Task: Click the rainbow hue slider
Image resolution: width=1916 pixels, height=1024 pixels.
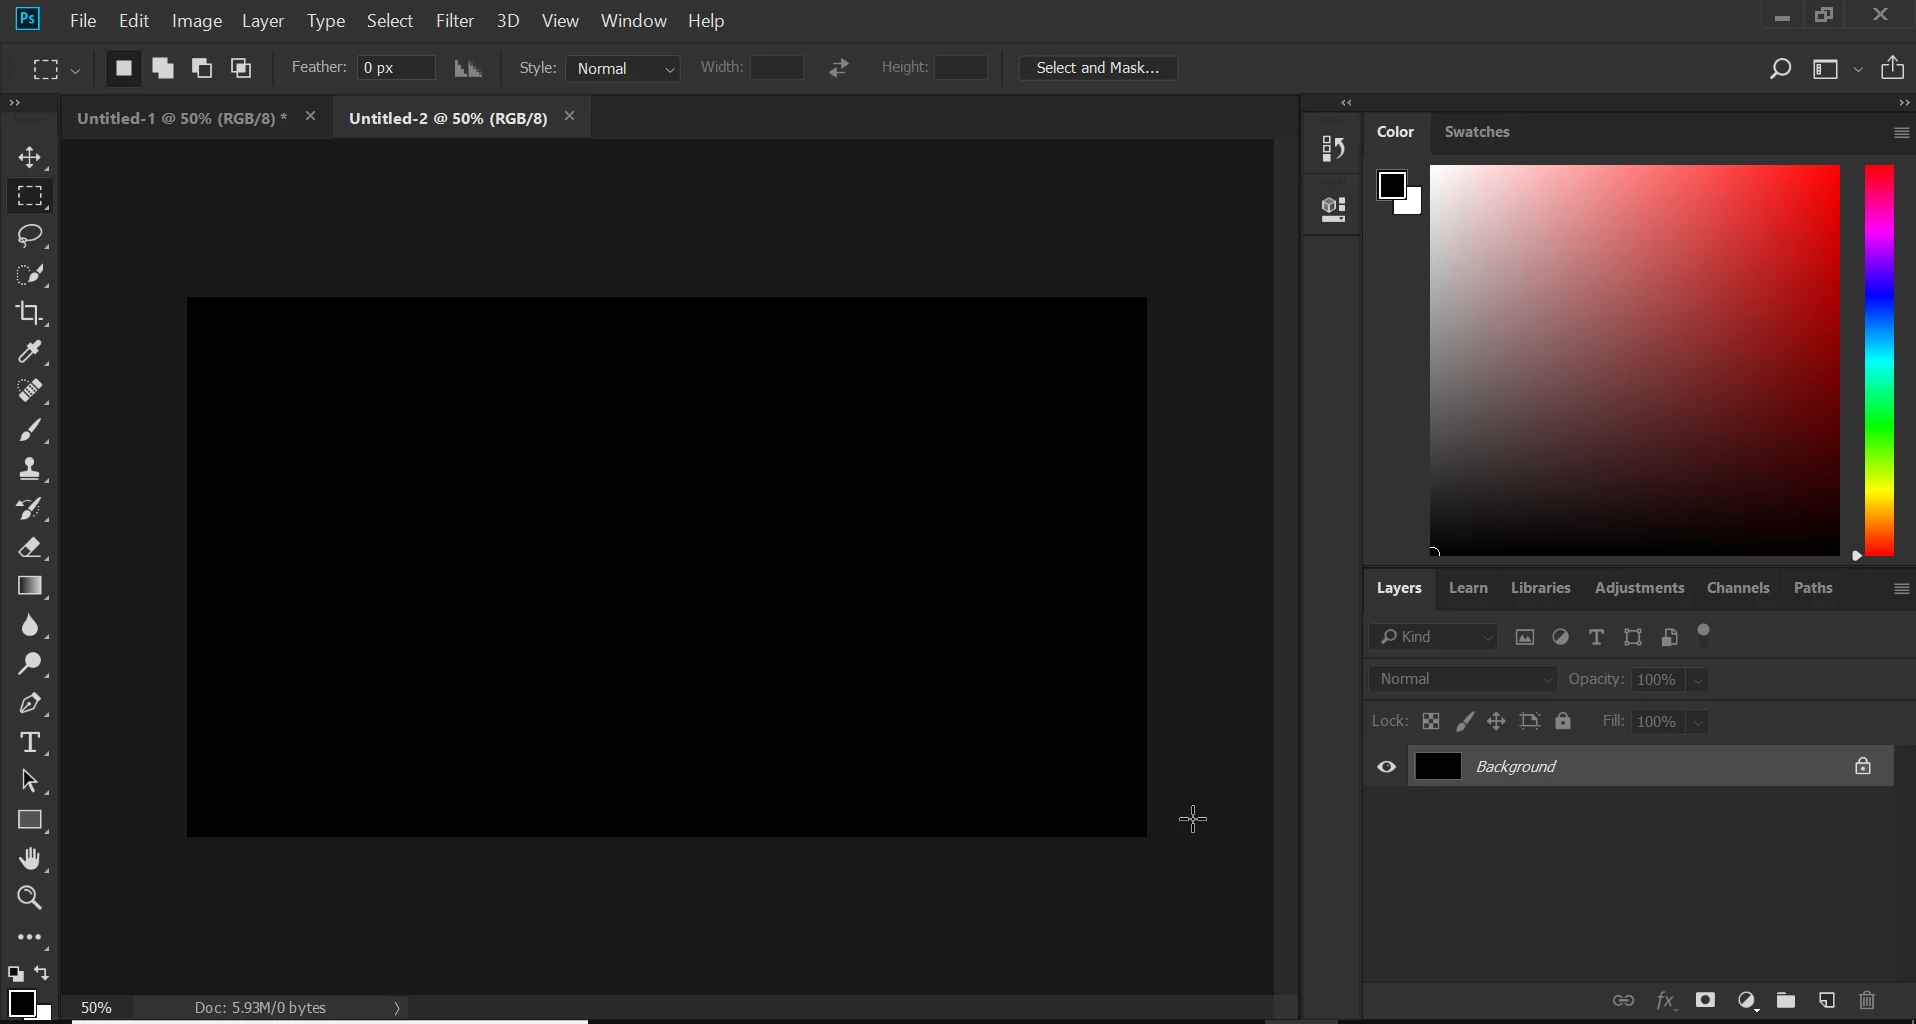Action: pos(1880,361)
